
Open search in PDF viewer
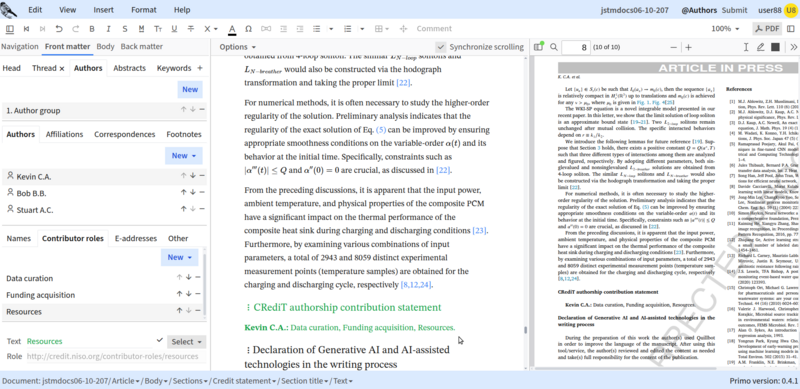click(x=554, y=47)
